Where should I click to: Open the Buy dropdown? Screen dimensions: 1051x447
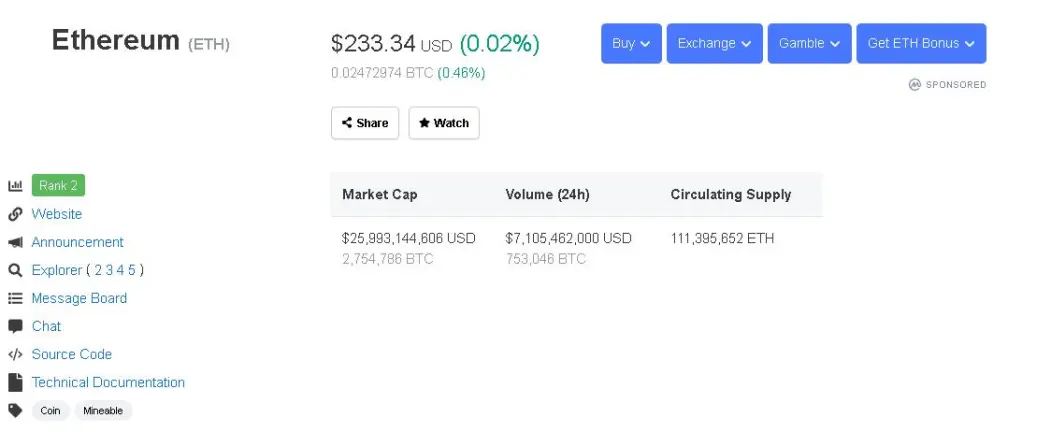631,44
